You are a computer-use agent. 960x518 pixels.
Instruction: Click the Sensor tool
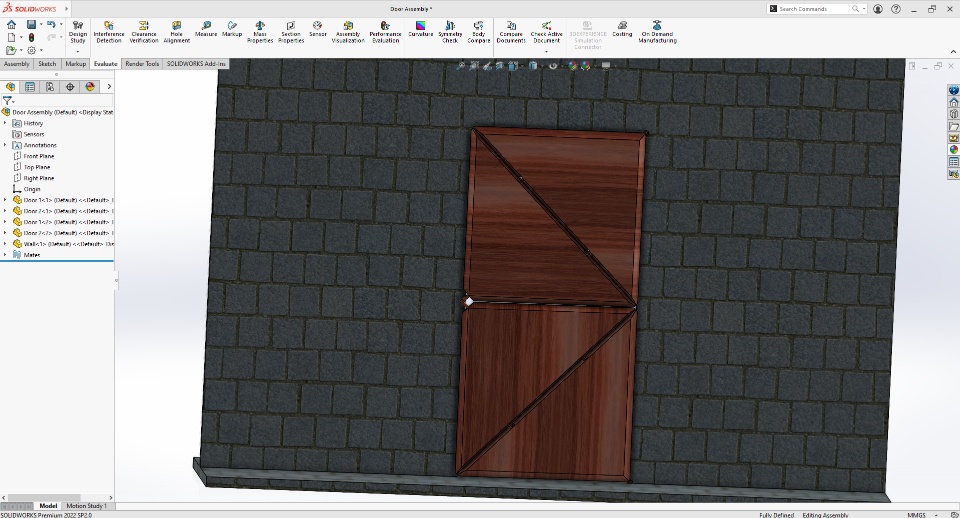[x=317, y=29]
